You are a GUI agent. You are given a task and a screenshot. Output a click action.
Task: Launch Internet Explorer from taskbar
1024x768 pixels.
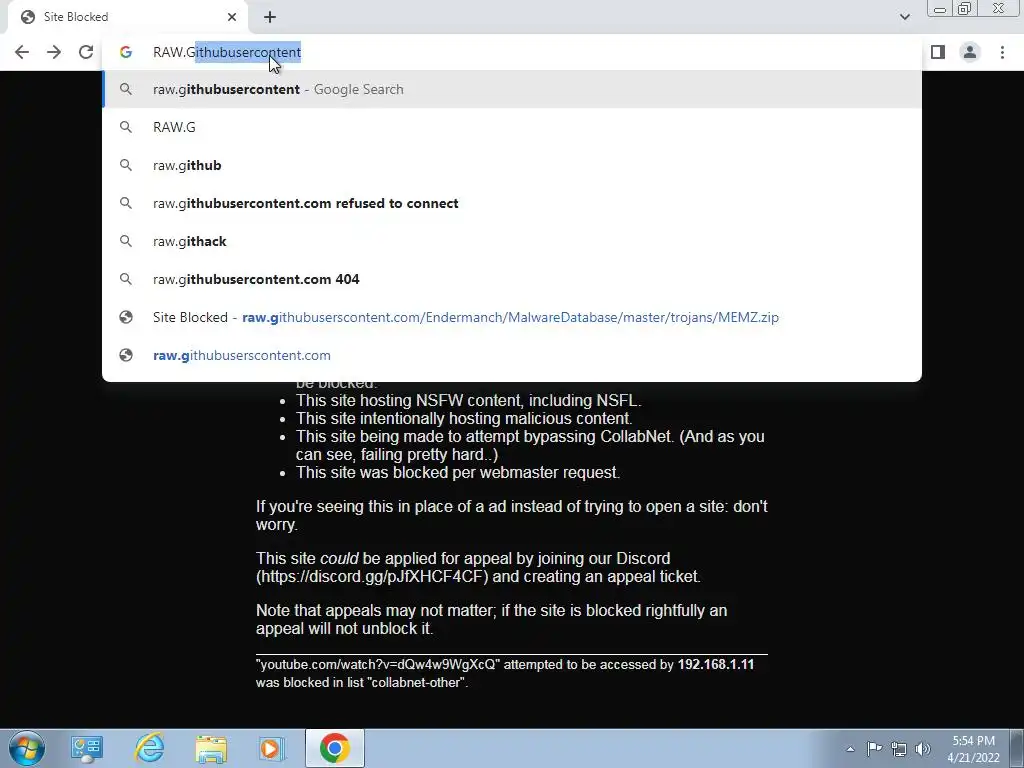(149, 748)
